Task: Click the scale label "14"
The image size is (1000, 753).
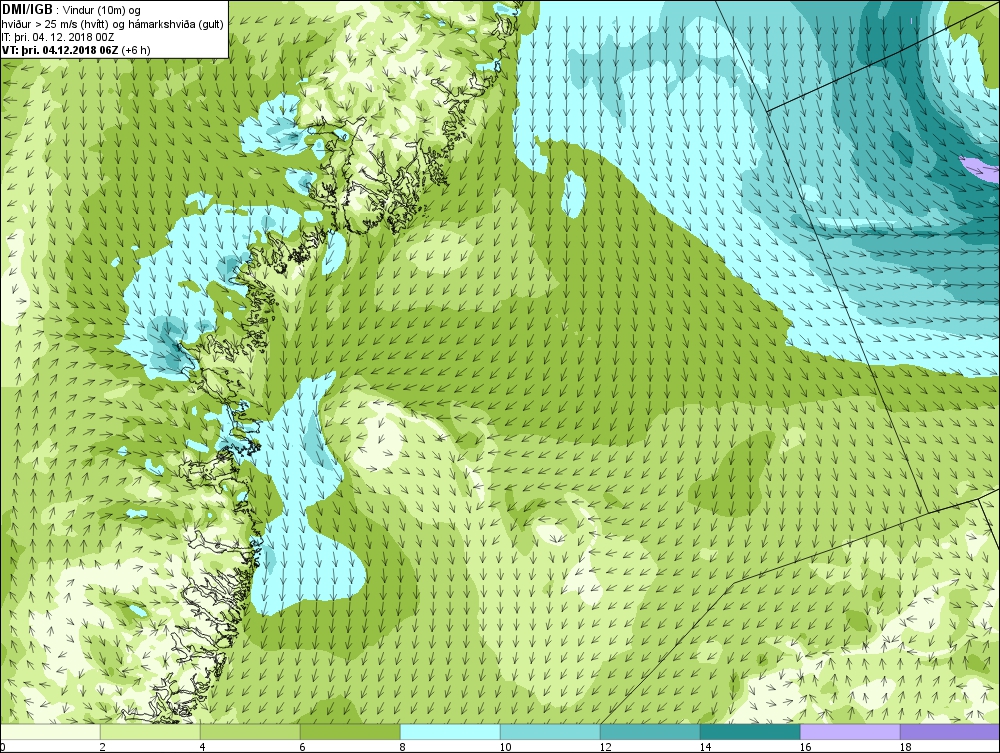Action: click(x=705, y=747)
